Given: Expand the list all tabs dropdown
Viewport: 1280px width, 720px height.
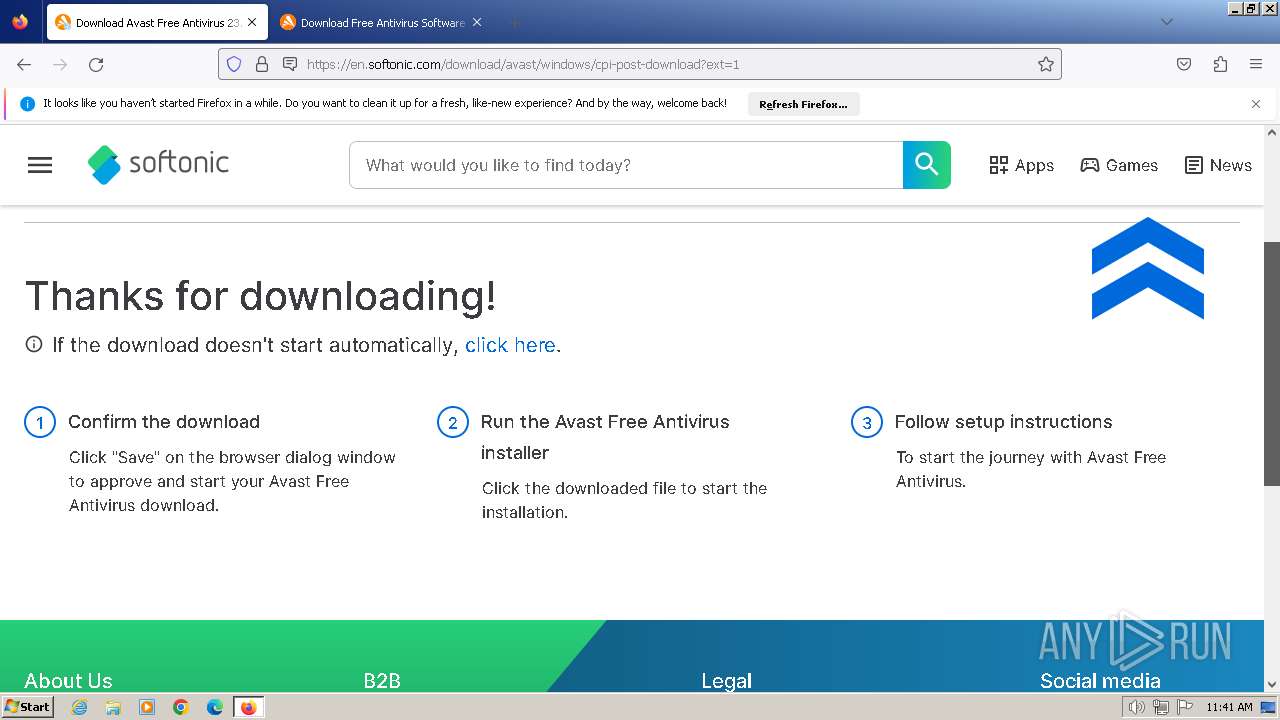Looking at the screenshot, I should pyautogui.click(x=1166, y=22).
